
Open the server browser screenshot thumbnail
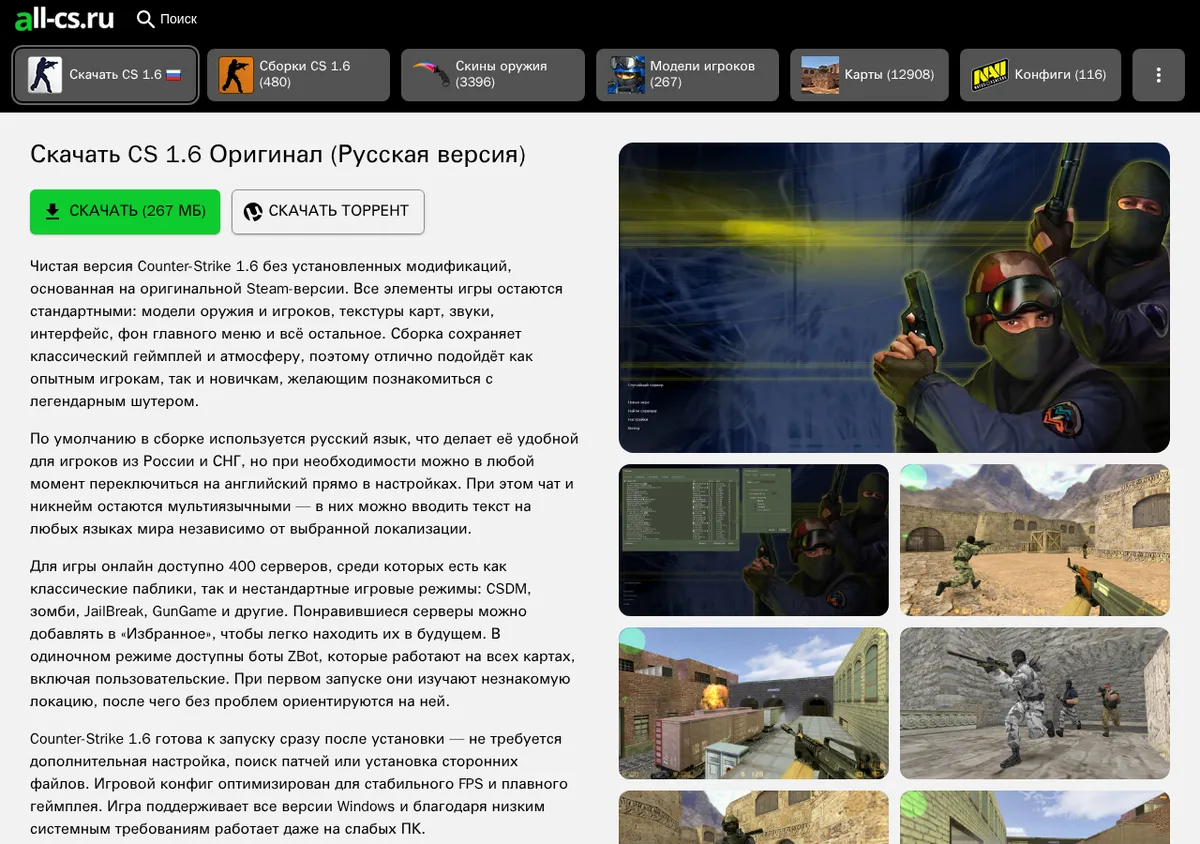tap(754, 540)
